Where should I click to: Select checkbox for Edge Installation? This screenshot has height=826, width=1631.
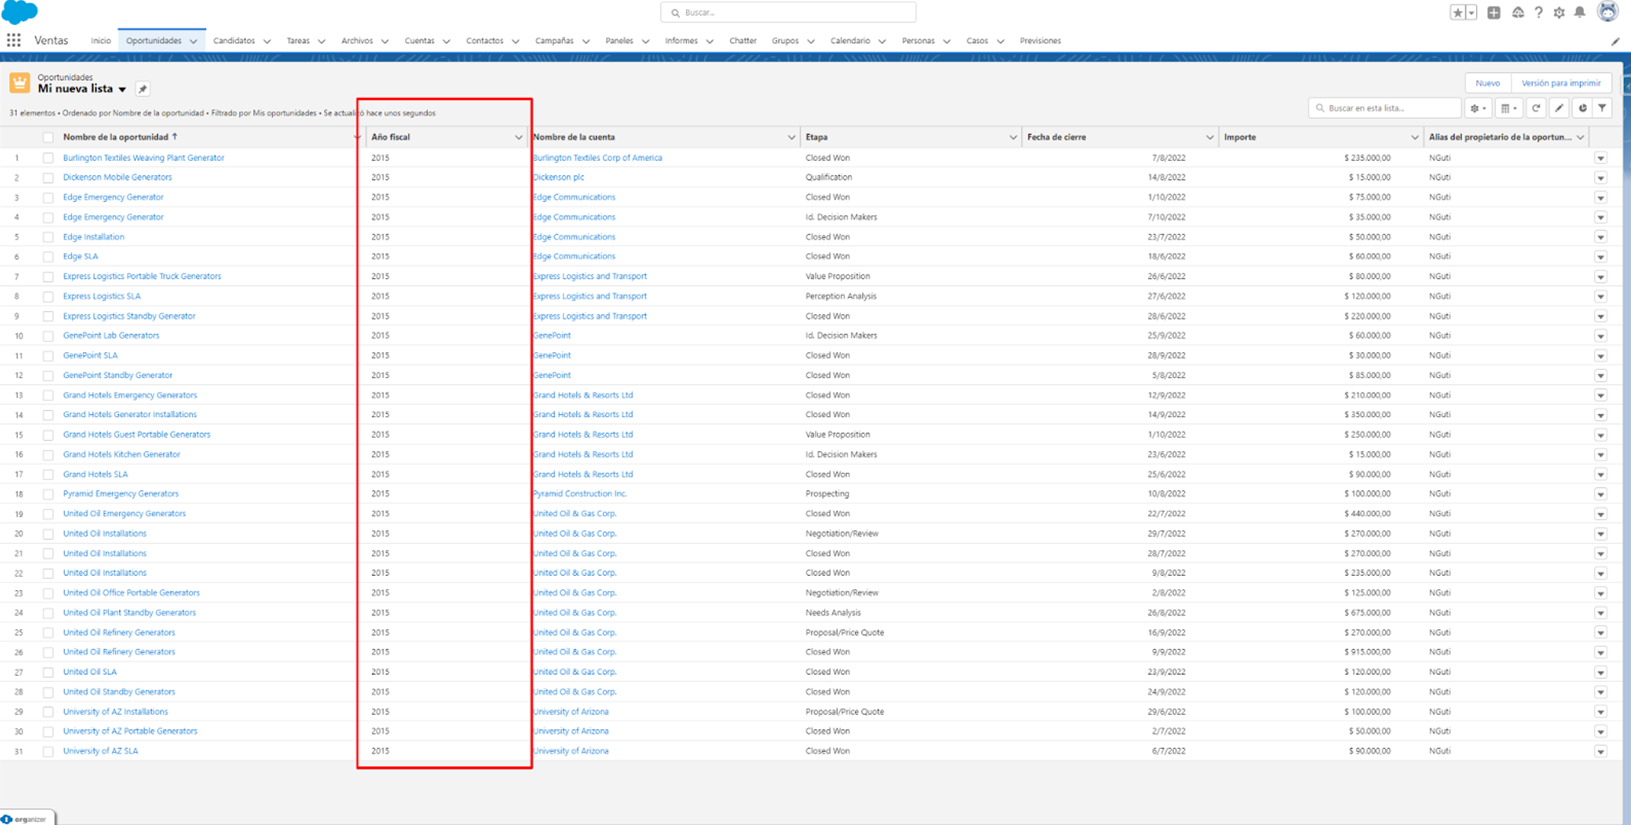click(x=48, y=237)
